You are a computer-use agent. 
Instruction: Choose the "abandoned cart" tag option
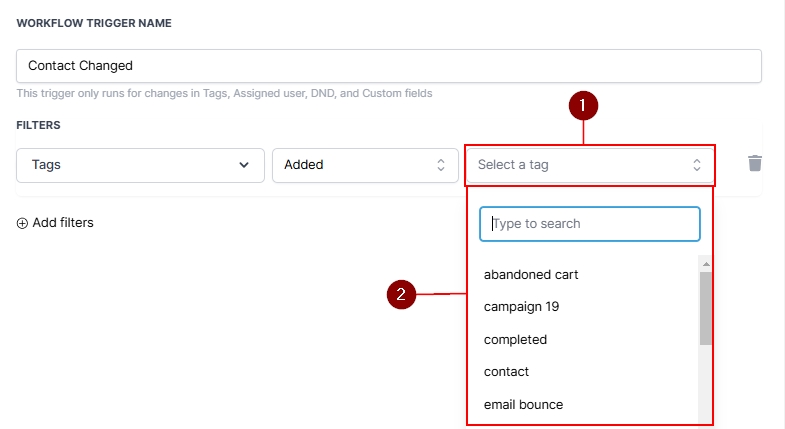[x=531, y=274]
